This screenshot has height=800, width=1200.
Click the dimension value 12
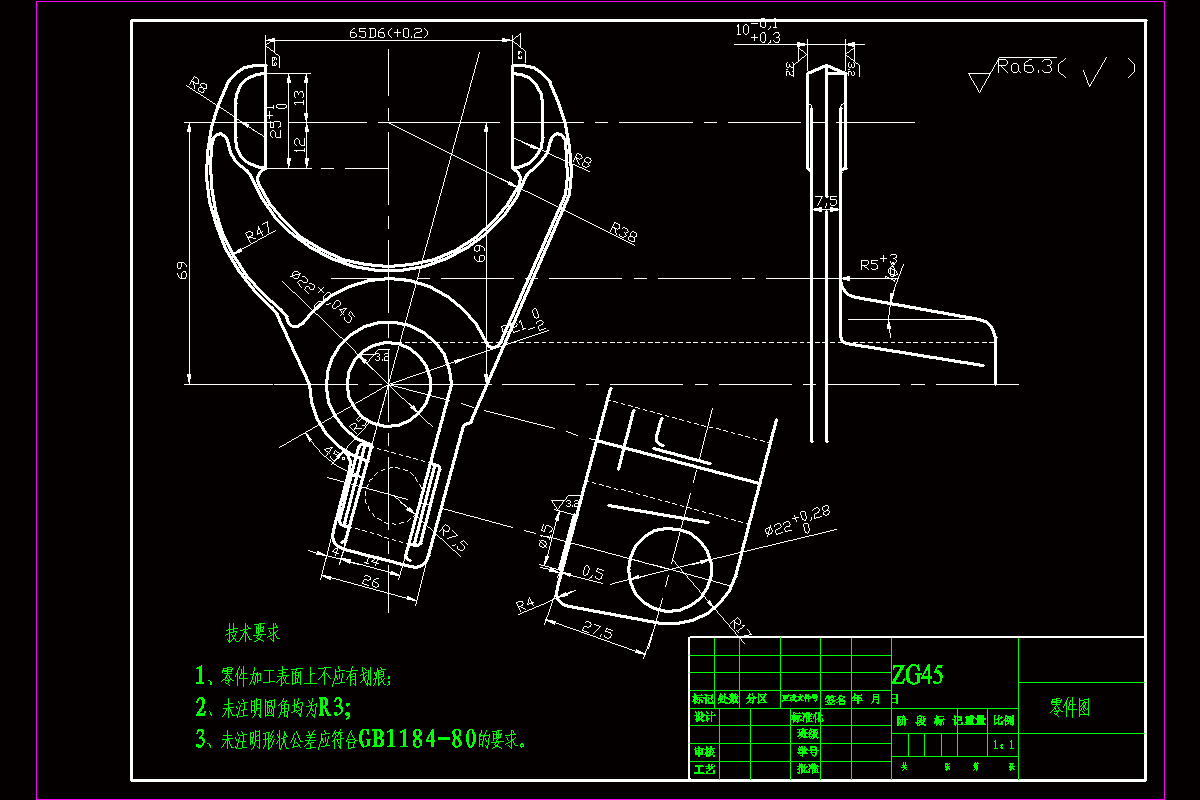pos(299,146)
